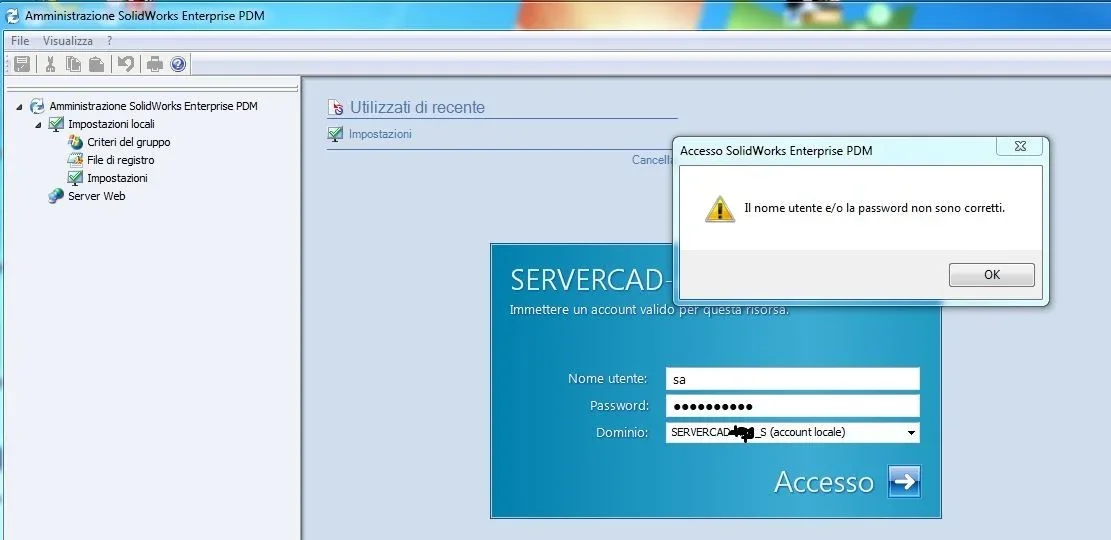Click the Impostazioni tree node icon

(75, 178)
